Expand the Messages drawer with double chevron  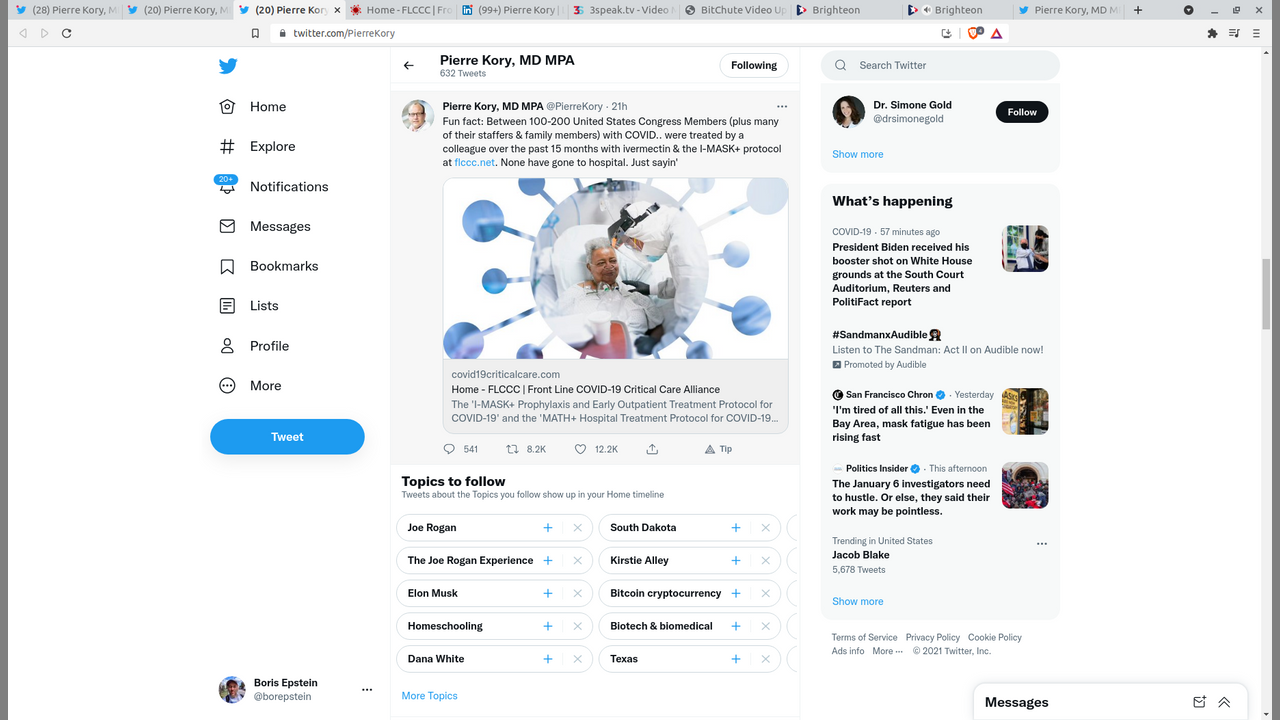1224,702
